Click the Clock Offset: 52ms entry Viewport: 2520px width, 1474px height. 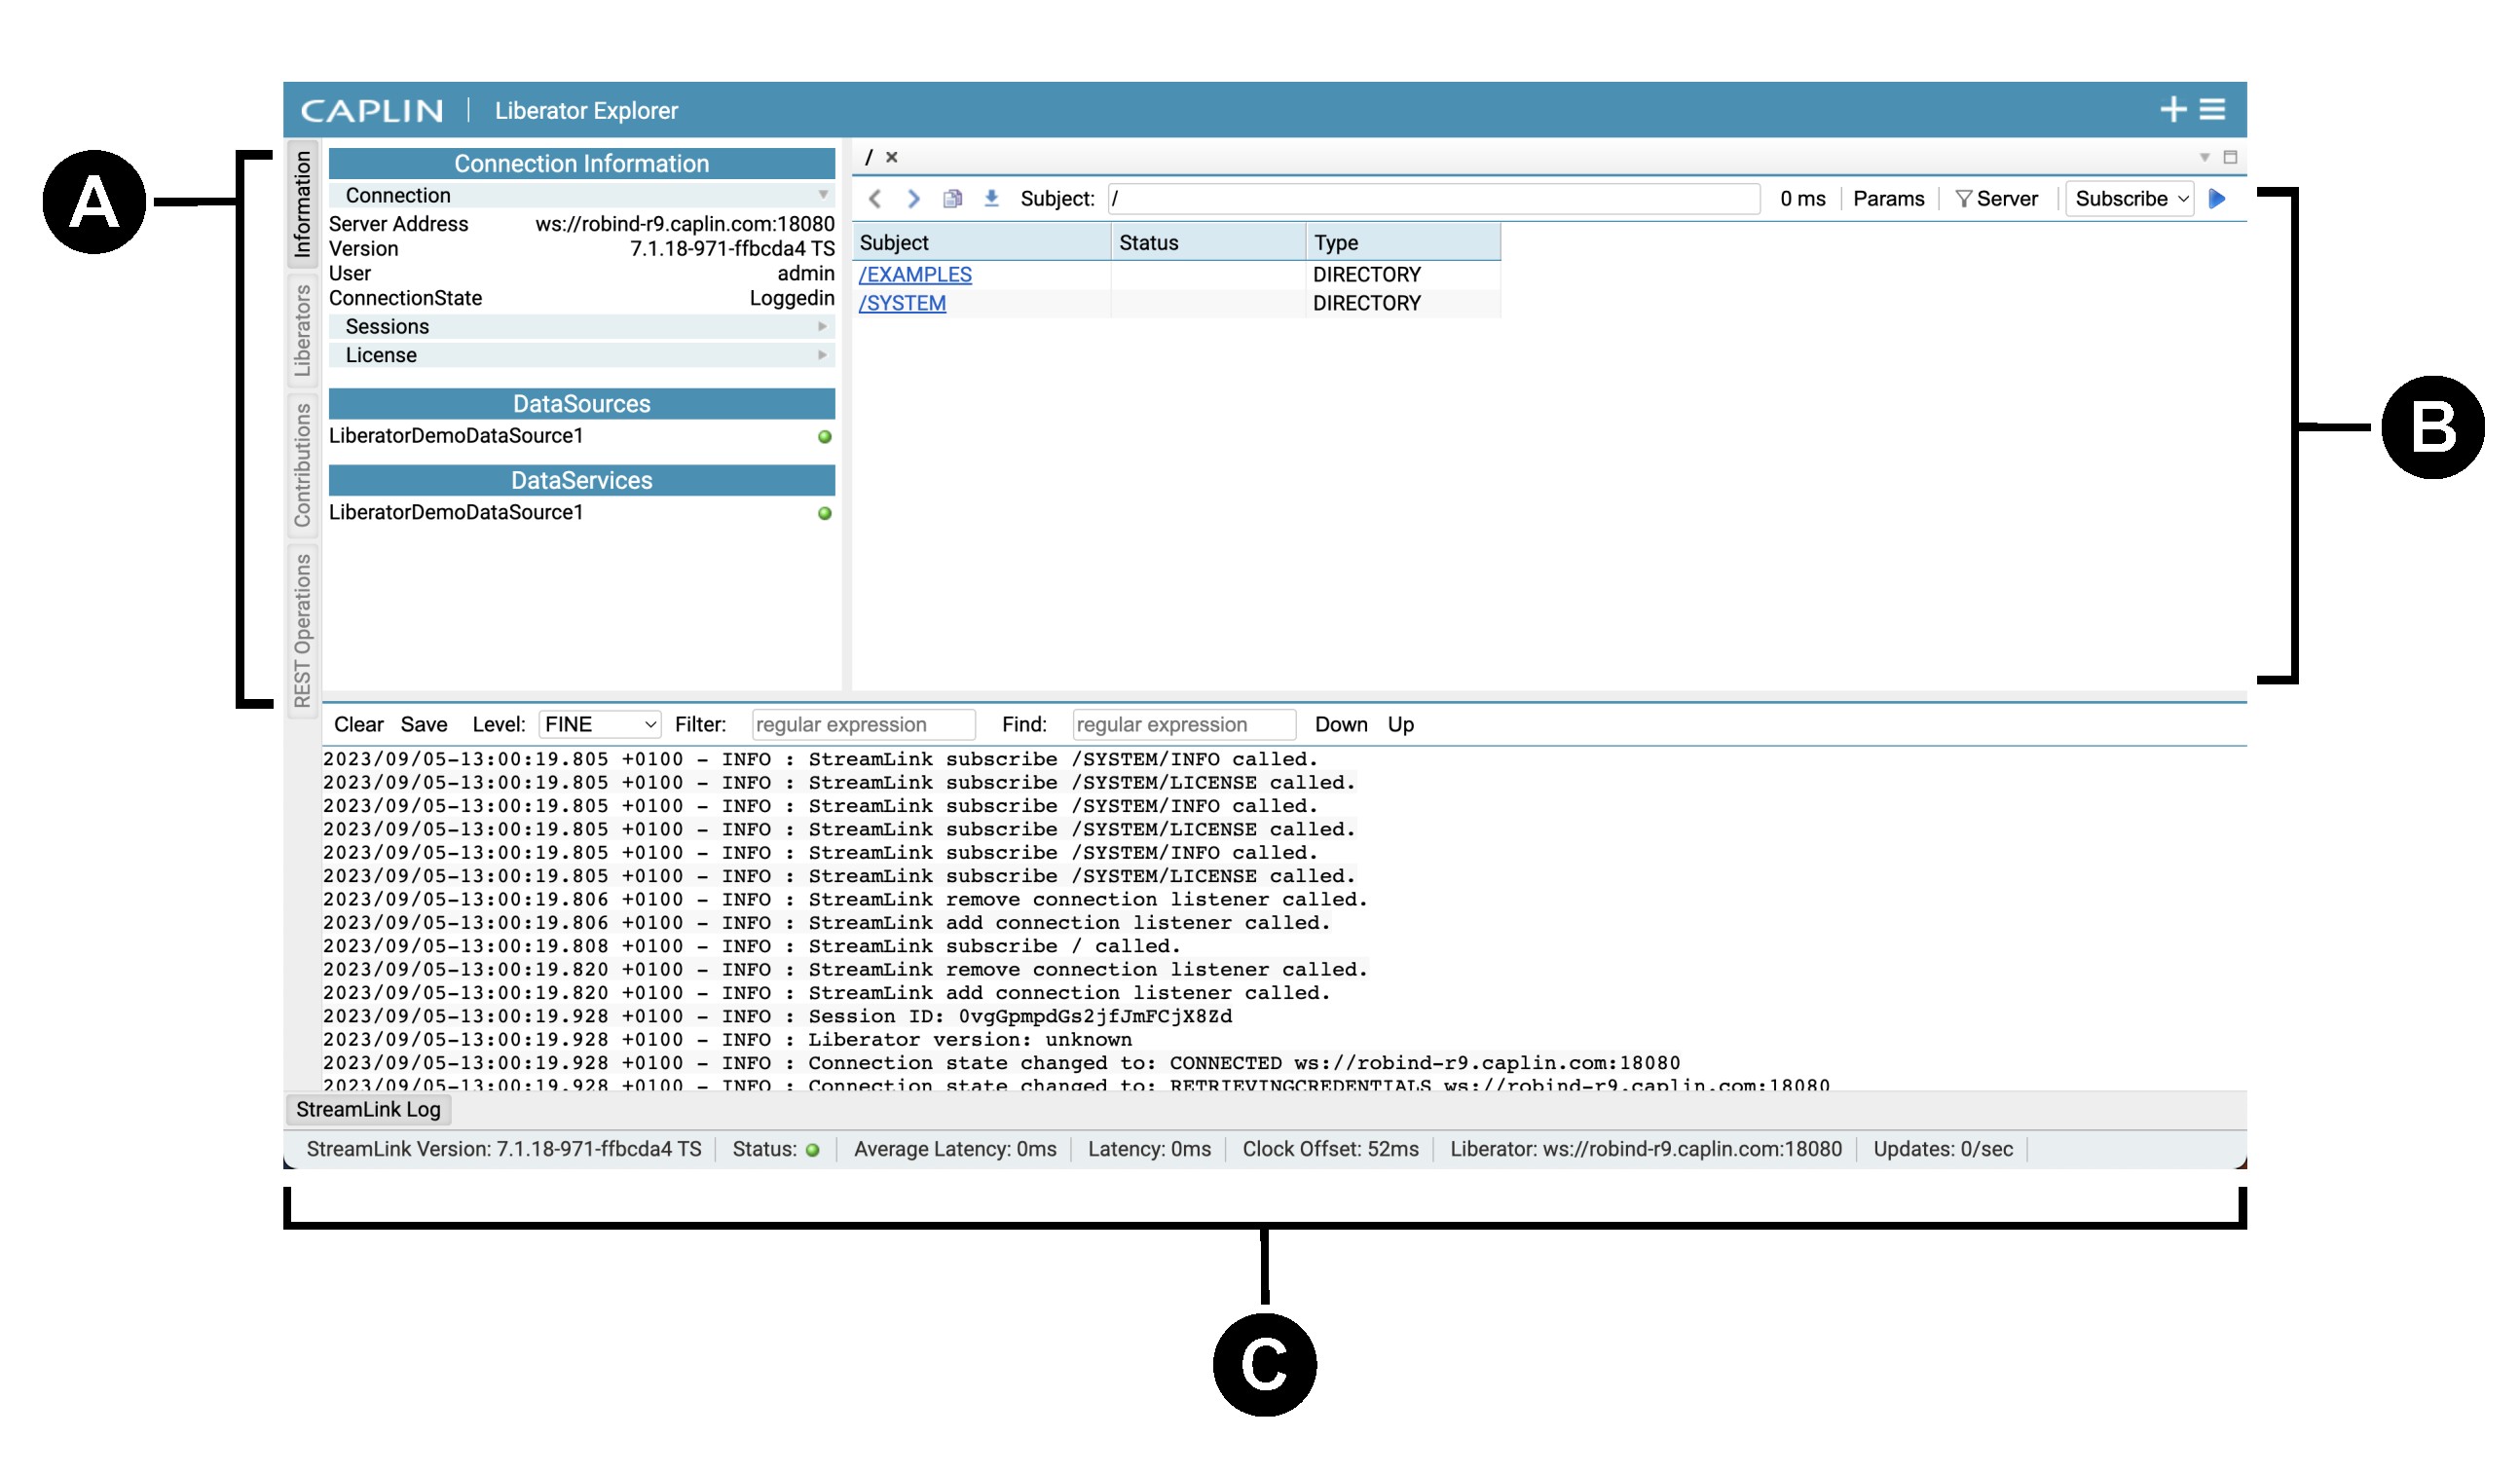click(x=1330, y=1149)
